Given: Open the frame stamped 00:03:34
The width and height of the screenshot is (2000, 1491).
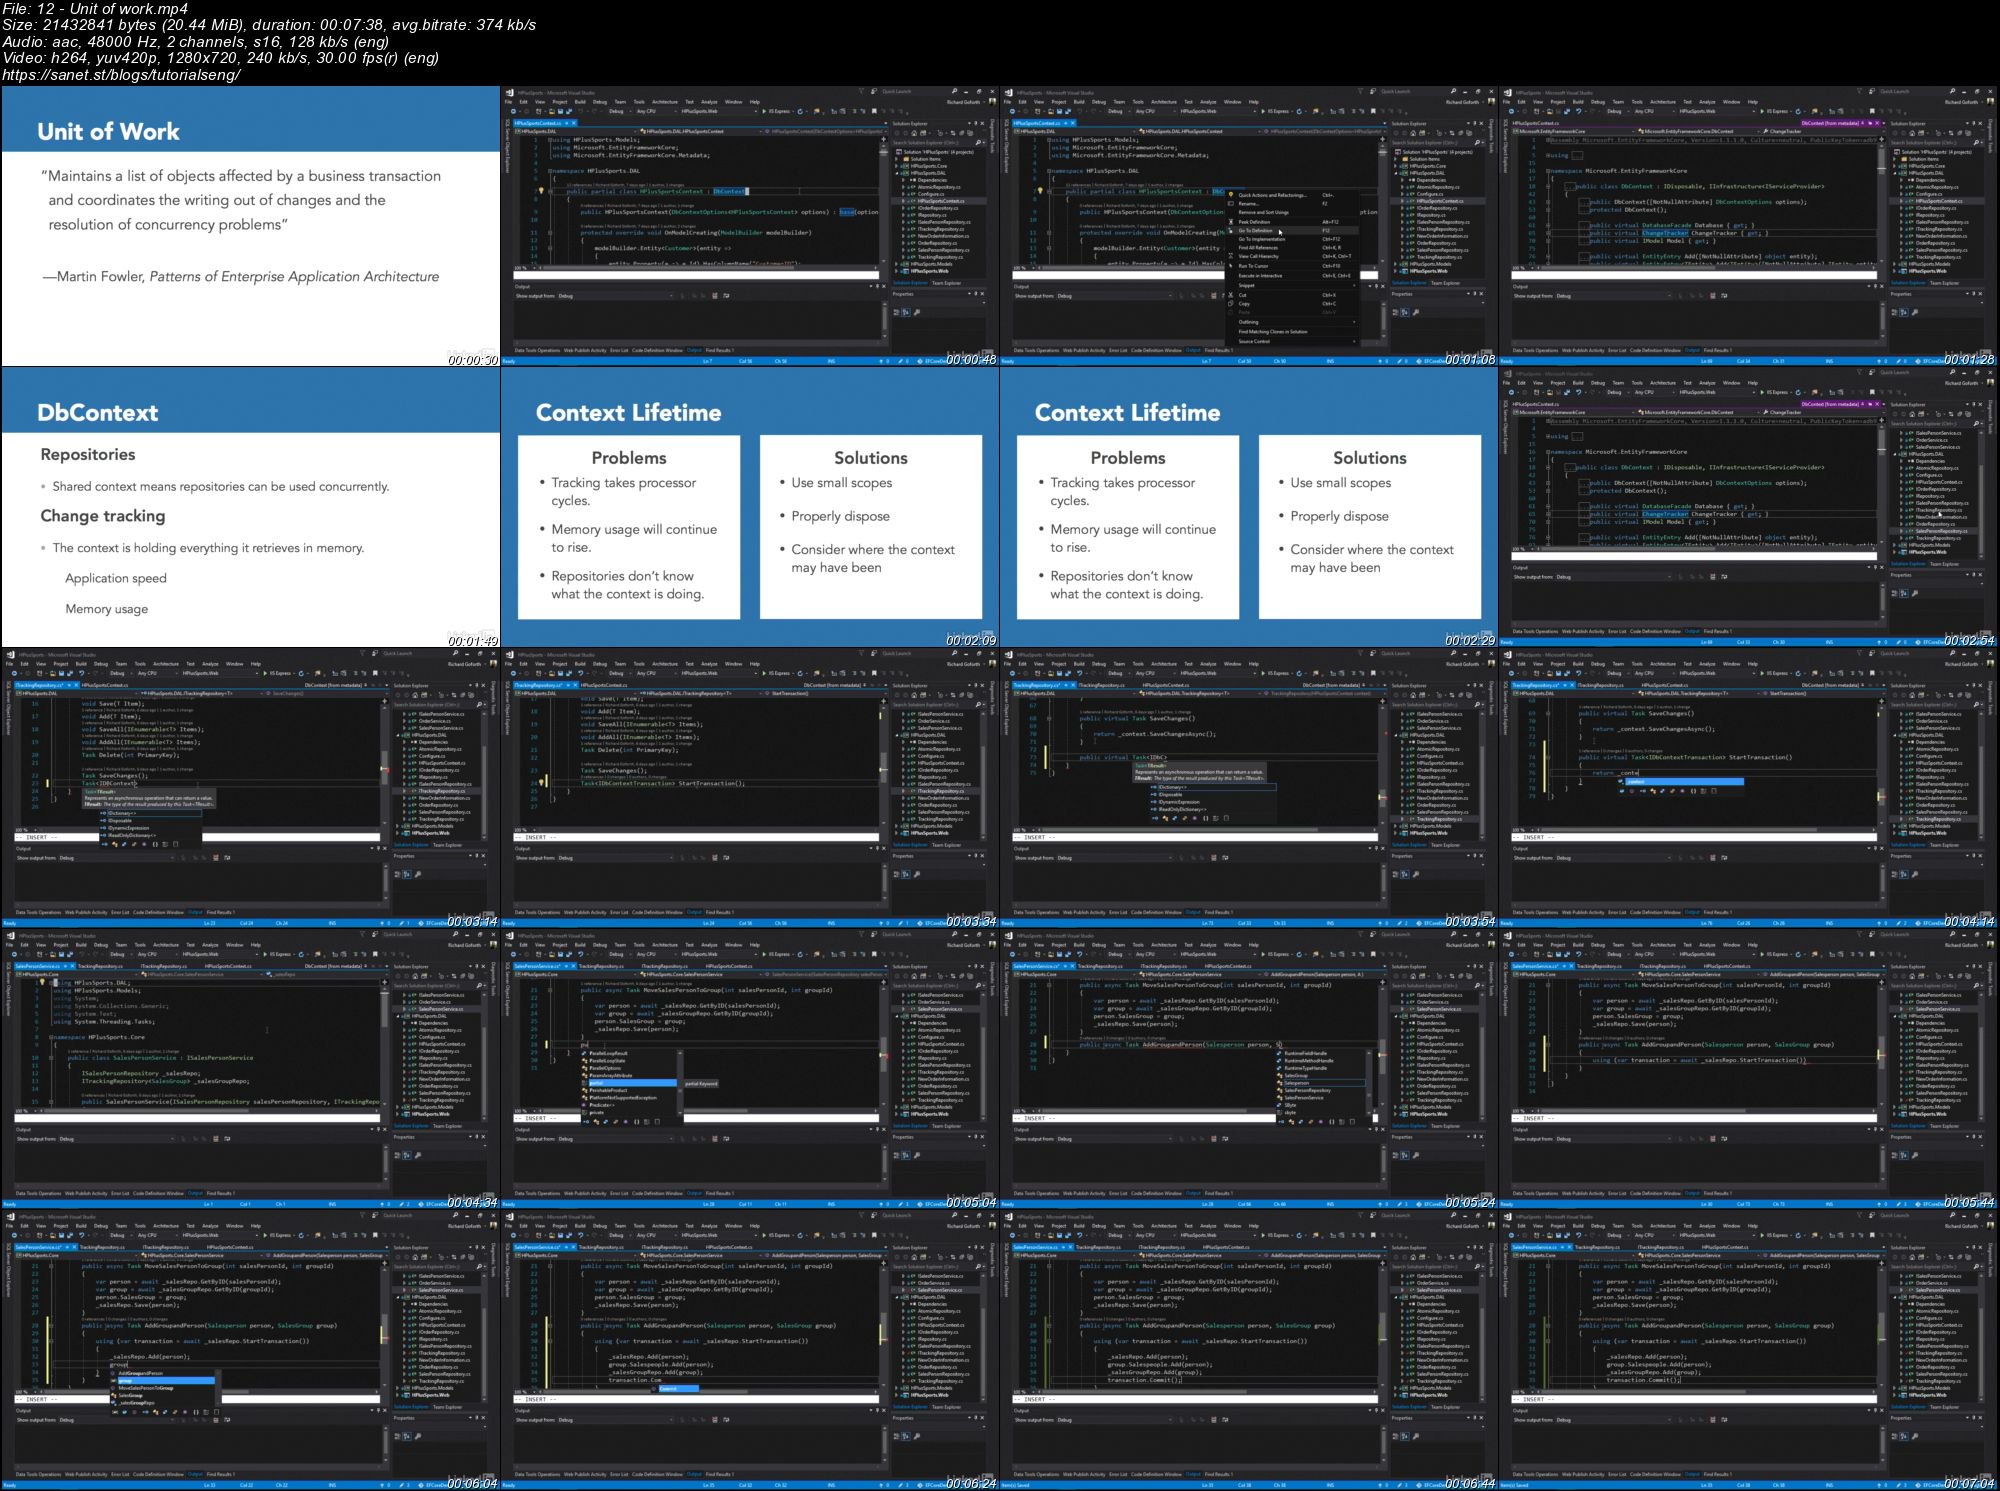Looking at the screenshot, I should [749, 788].
